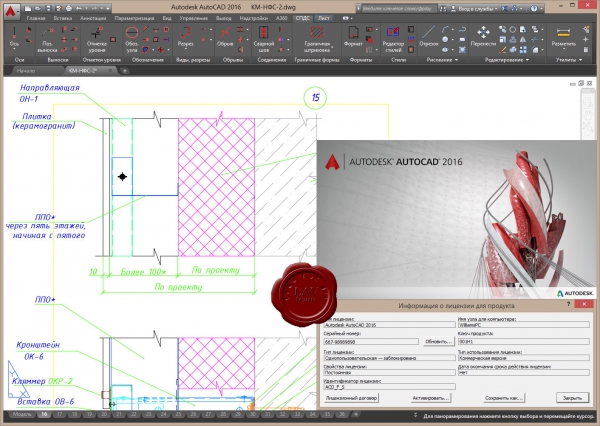Click the Undo arrow icon in quick access toolbar
This screenshot has height=426, width=600.
[79, 8]
